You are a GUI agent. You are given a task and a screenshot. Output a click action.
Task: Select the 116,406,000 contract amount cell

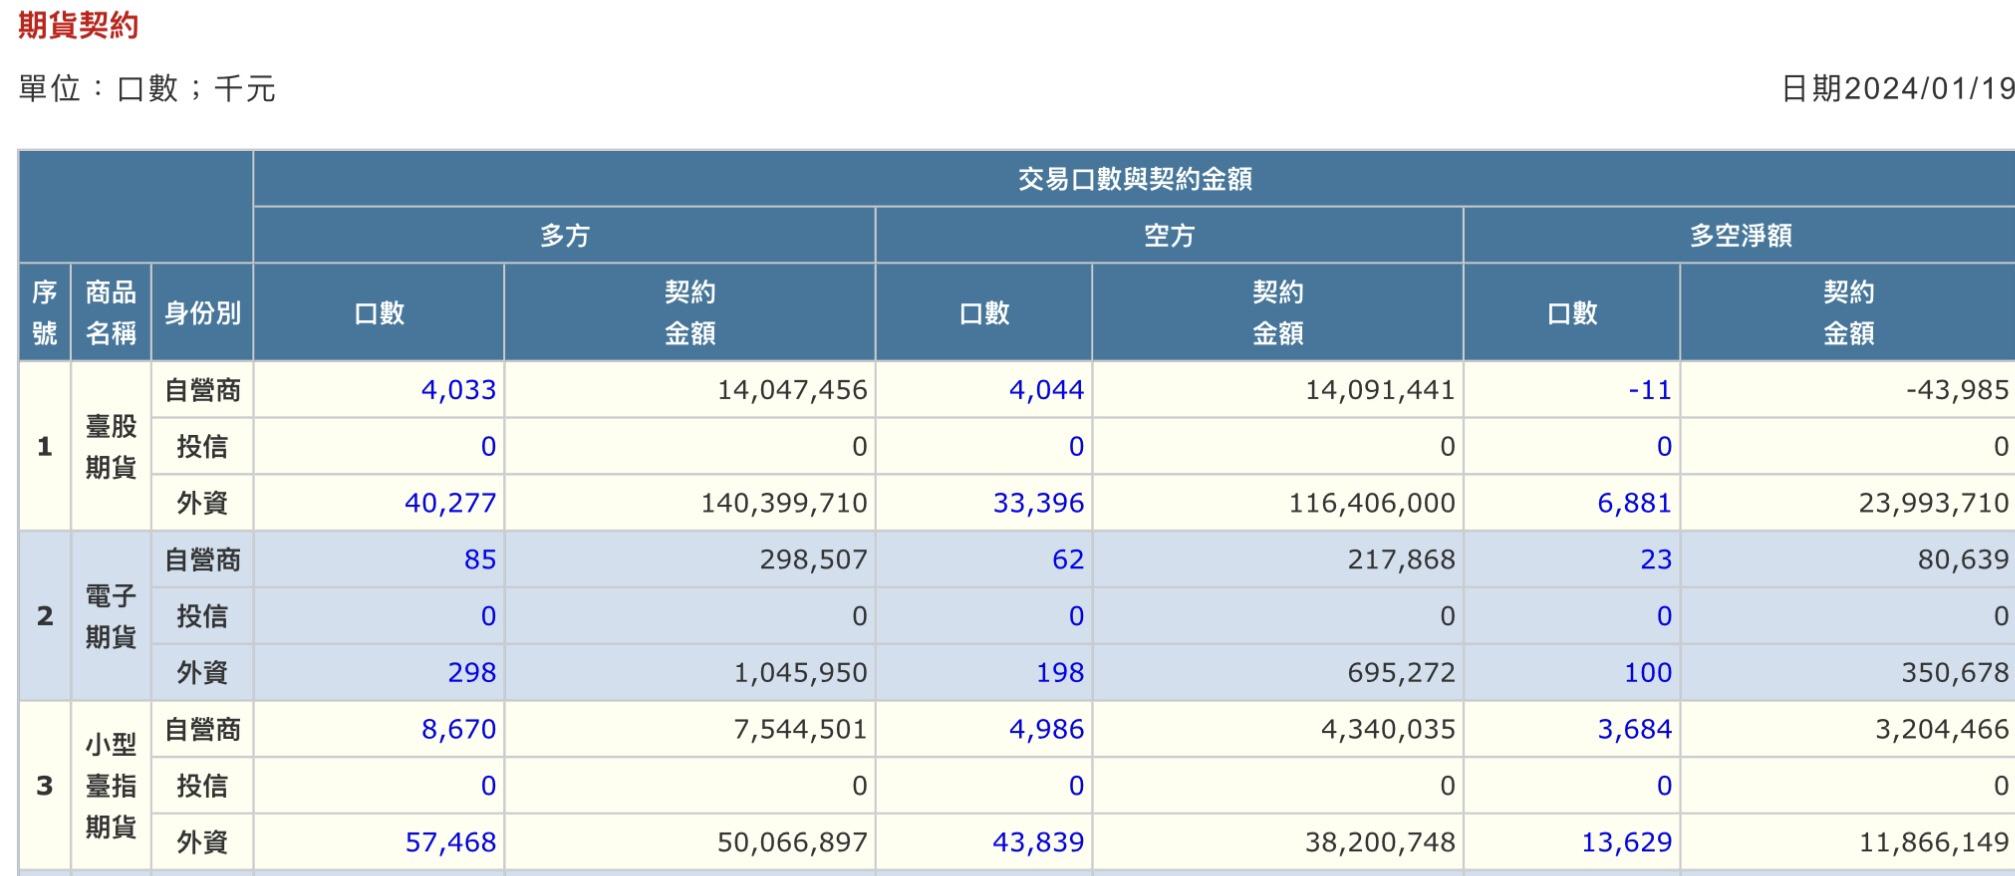[x=1278, y=503]
